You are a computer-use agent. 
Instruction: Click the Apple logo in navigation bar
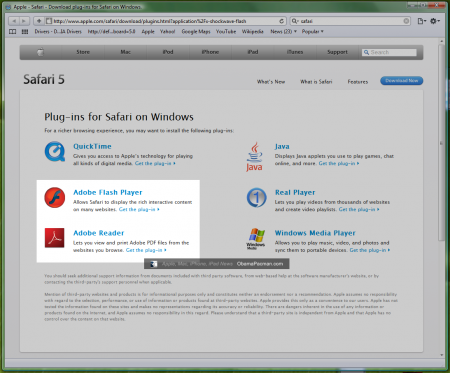40,52
